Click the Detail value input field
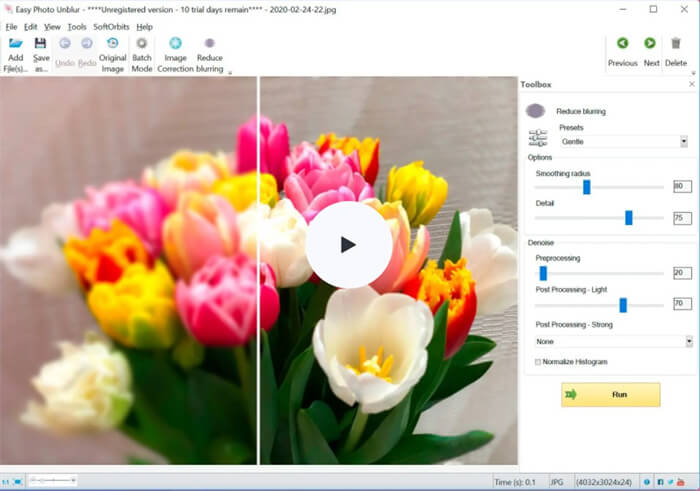Image resolution: width=700 pixels, height=491 pixels. (683, 218)
